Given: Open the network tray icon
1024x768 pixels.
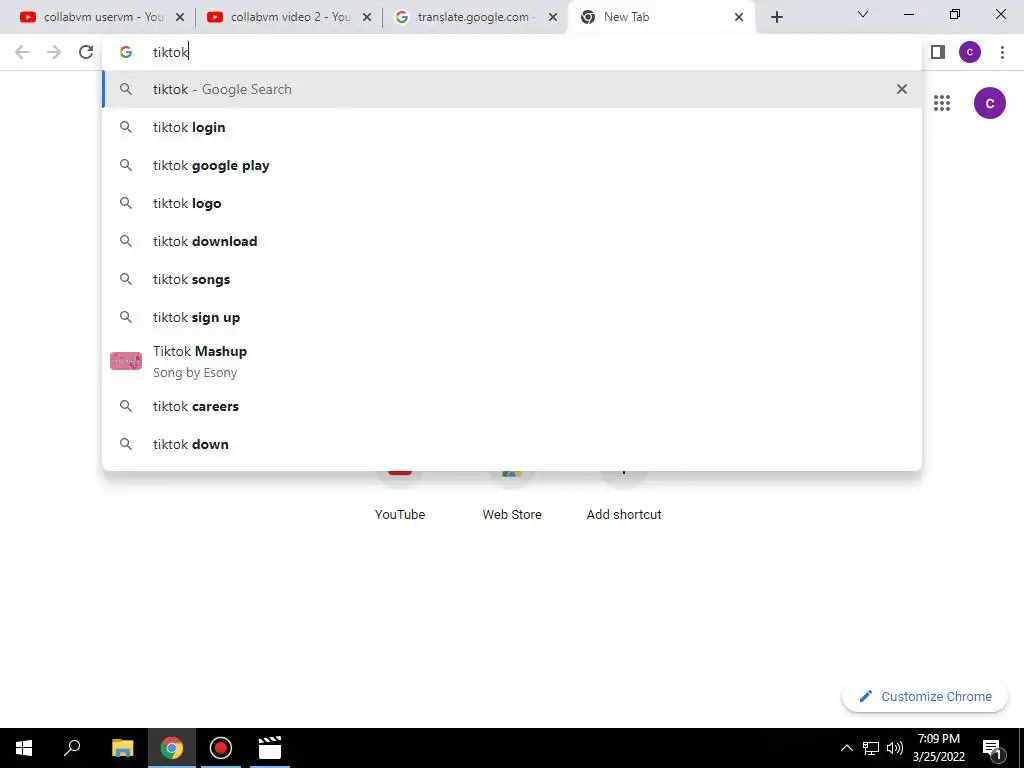Looking at the screenshot, I should (871, 748).
